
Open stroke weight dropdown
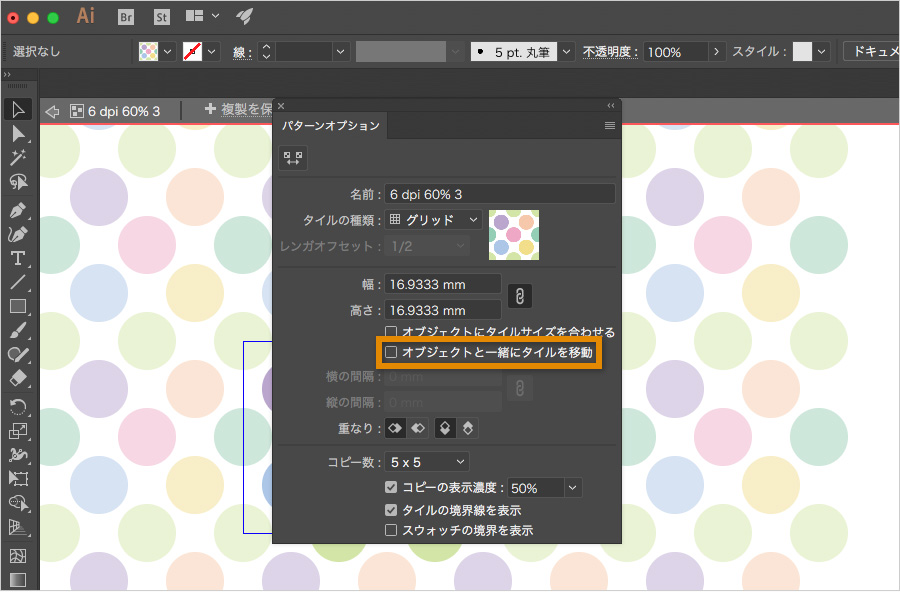pos(340,52)
